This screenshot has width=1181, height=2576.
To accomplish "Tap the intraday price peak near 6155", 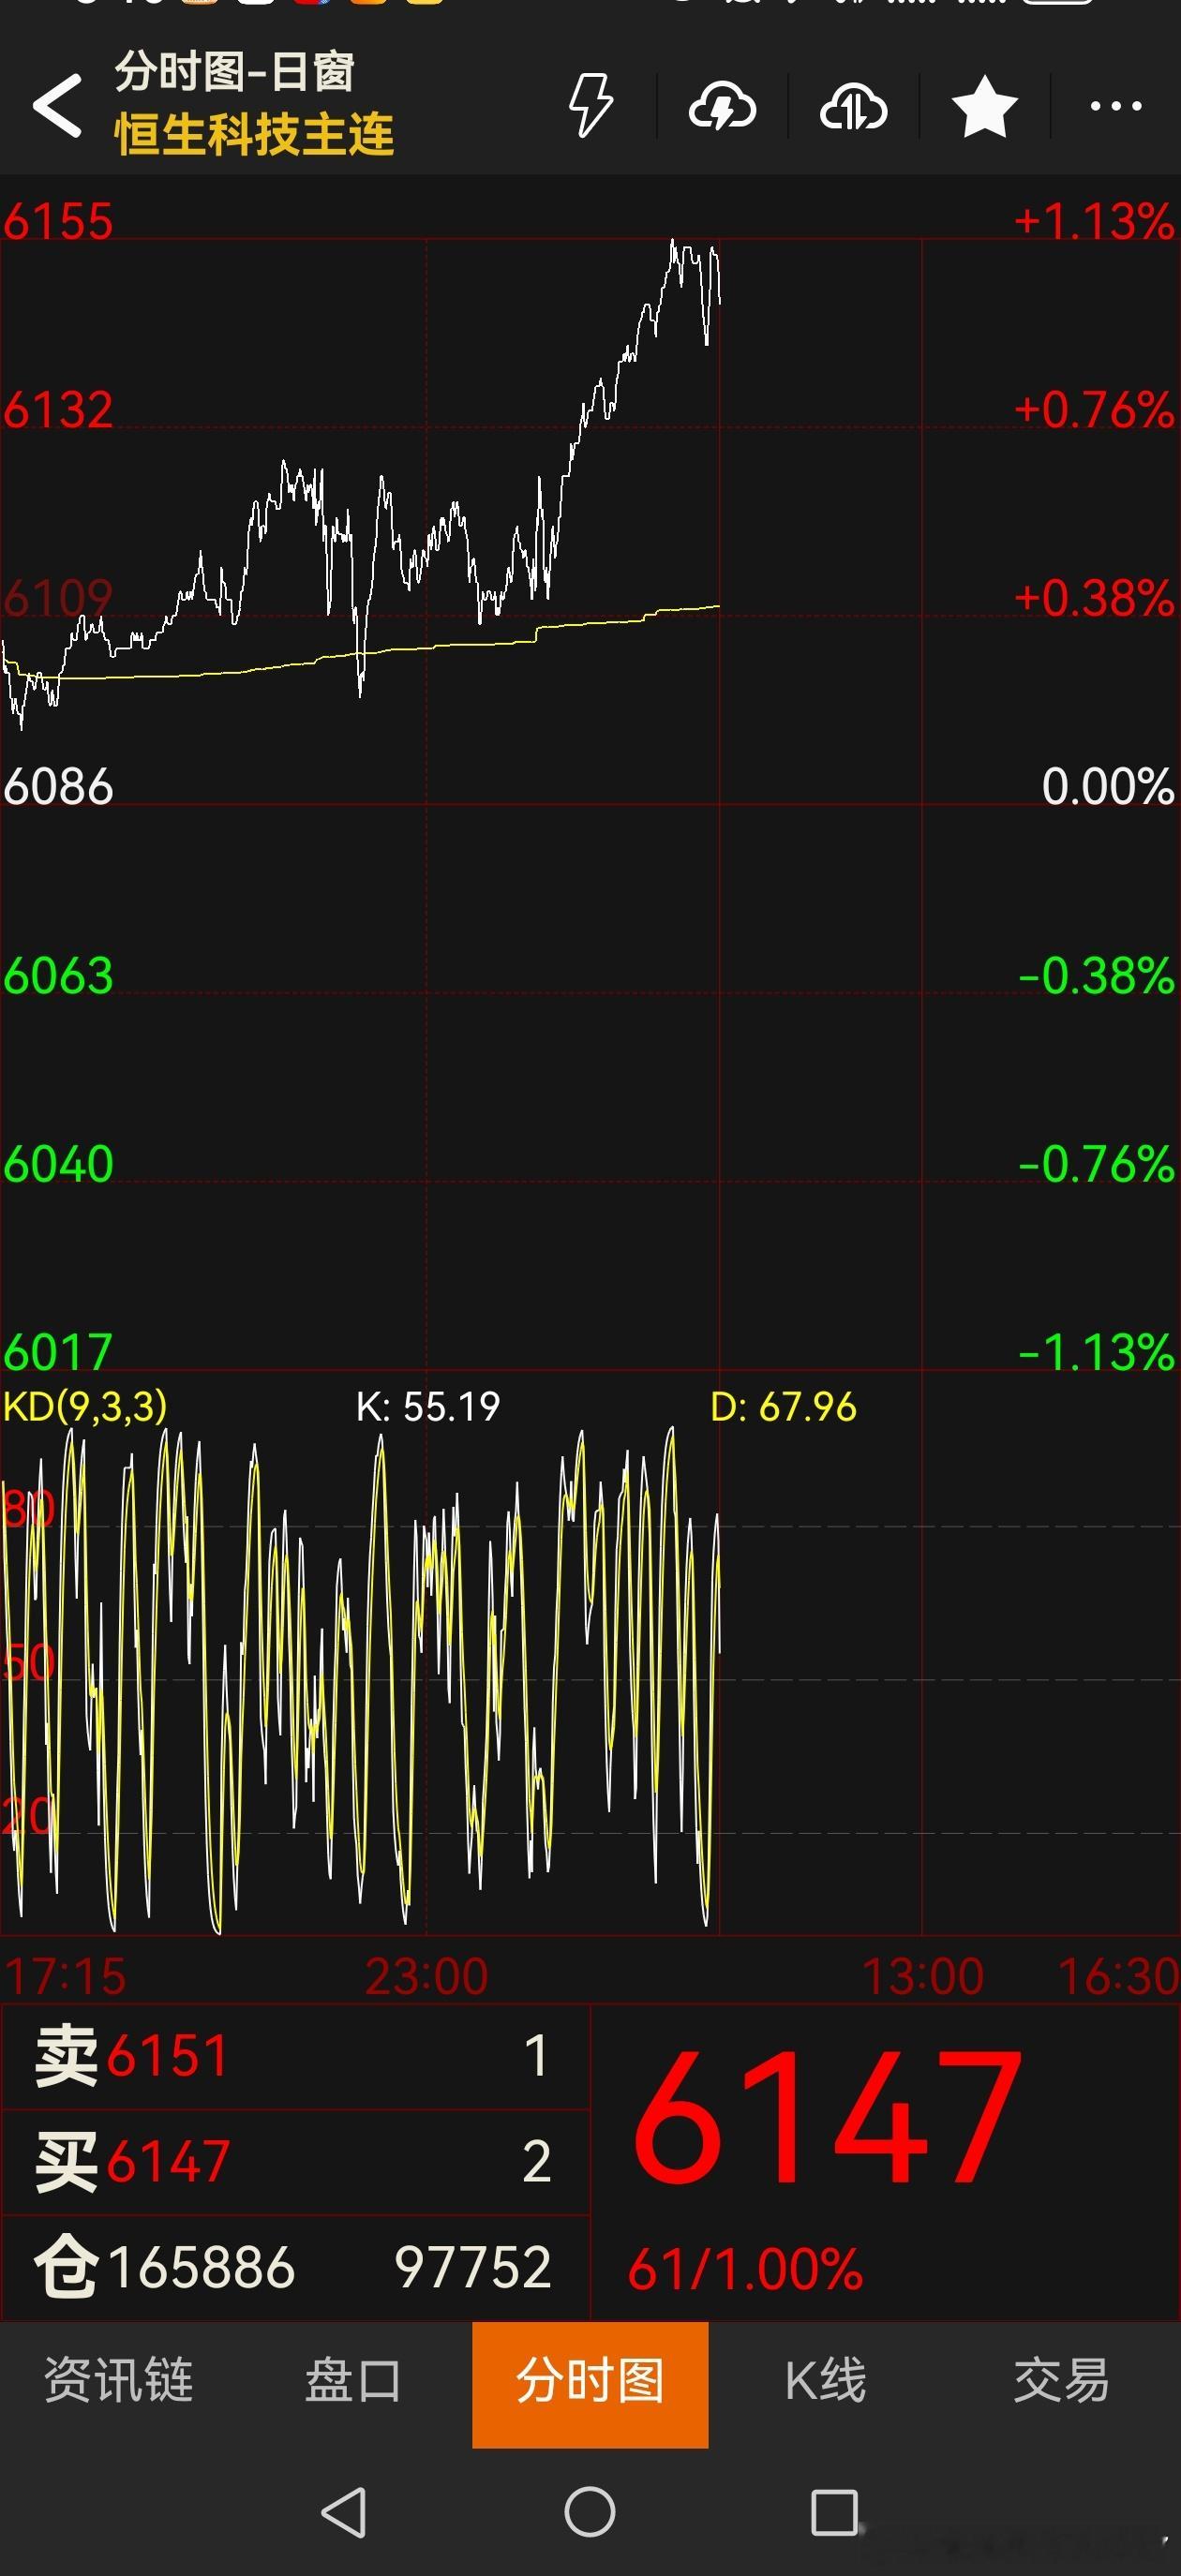I will tap(673, 243).
